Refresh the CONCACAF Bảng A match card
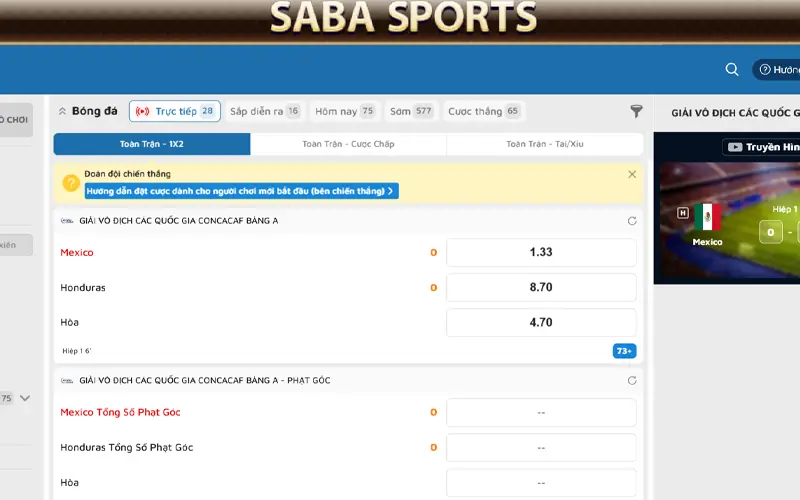800x500 pixels. [x=632, y=221]
